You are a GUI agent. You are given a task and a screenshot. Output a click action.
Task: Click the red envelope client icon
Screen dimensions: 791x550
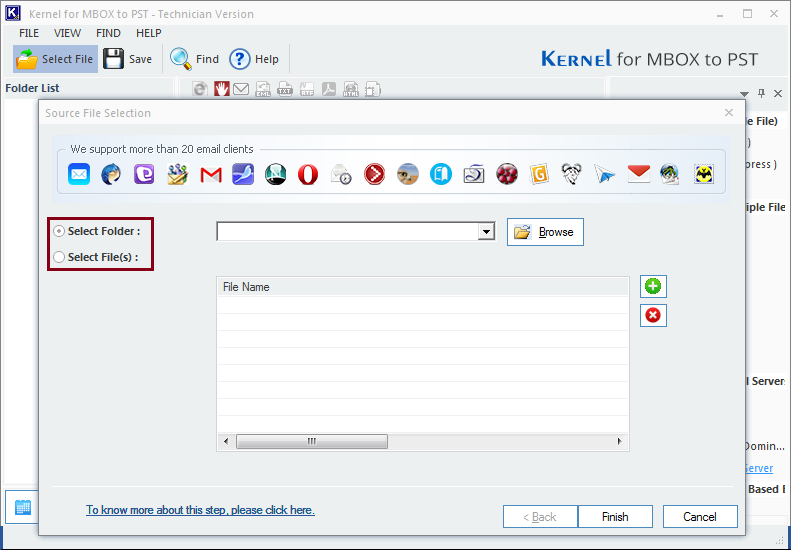638,174
